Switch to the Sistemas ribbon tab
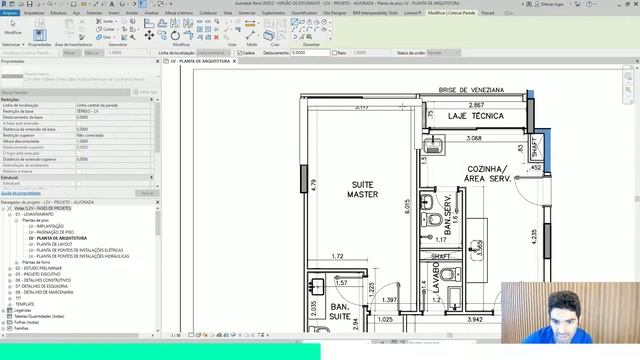The image size is (640, 360). tap(94, 13)
